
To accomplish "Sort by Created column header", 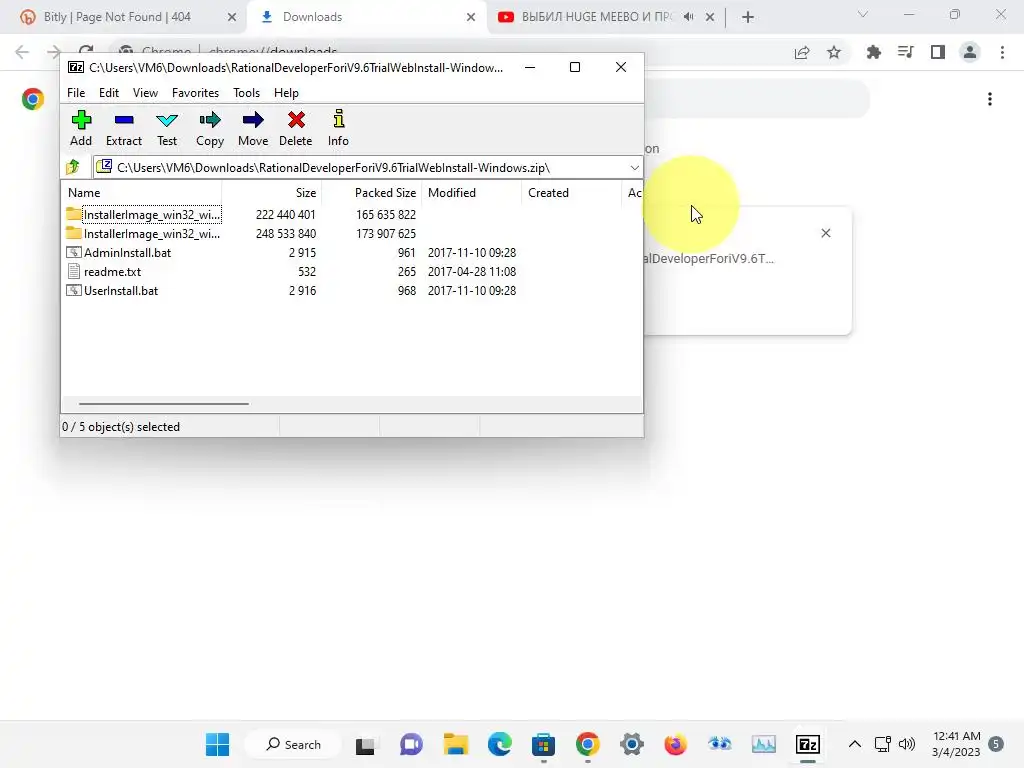I will [571, 193].
